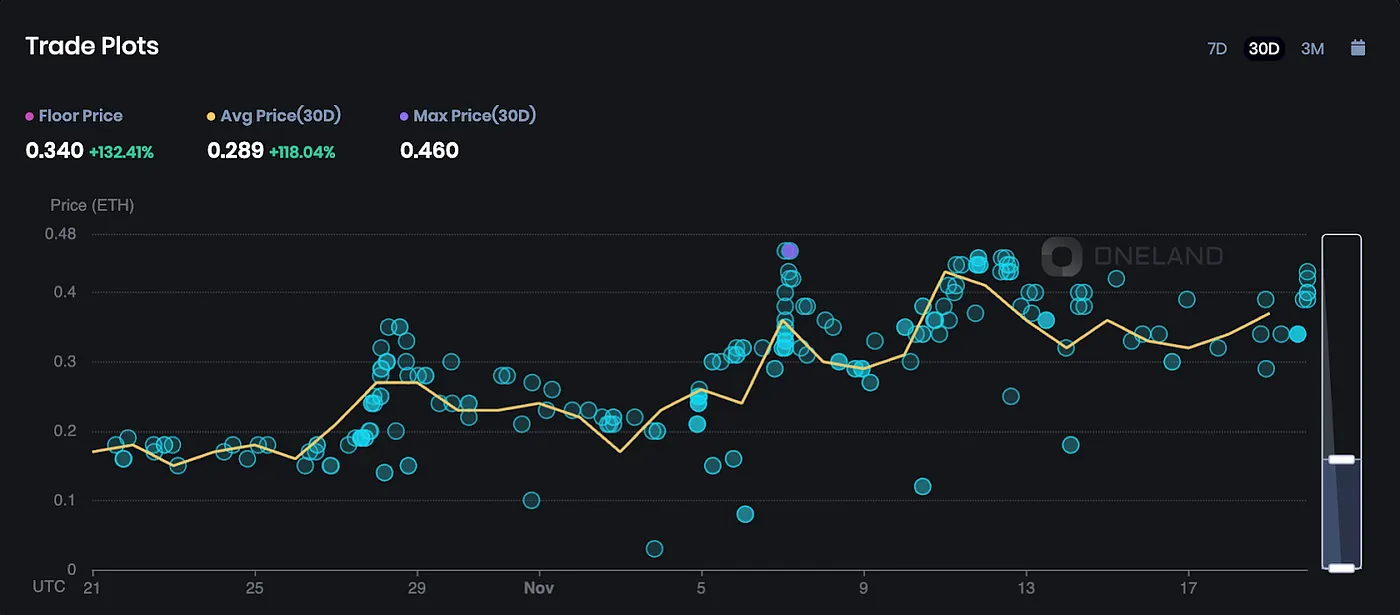Switch to the 30D time range

tap(1264, 48)
